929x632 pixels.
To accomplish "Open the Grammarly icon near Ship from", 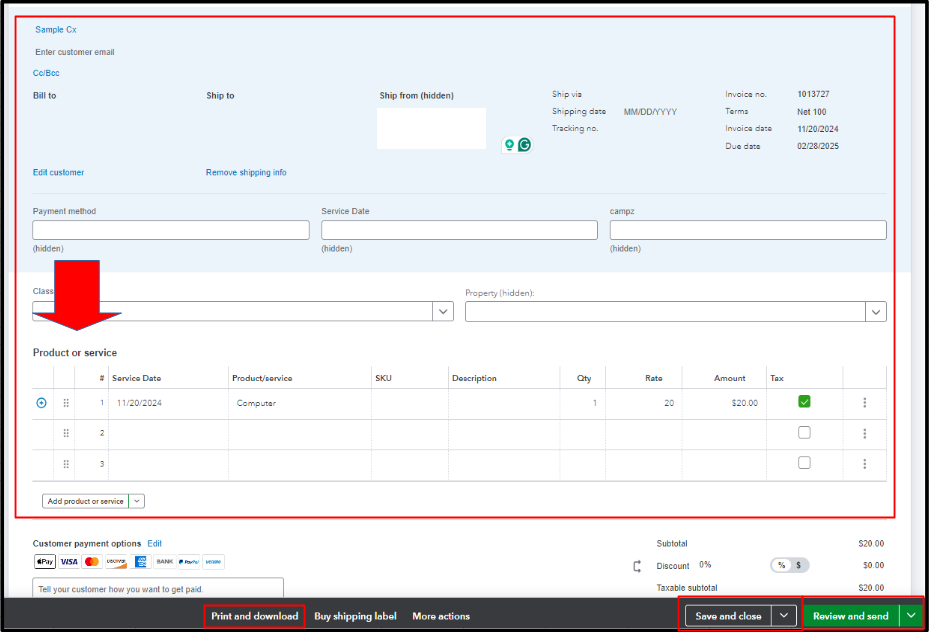I will (524, 145).
